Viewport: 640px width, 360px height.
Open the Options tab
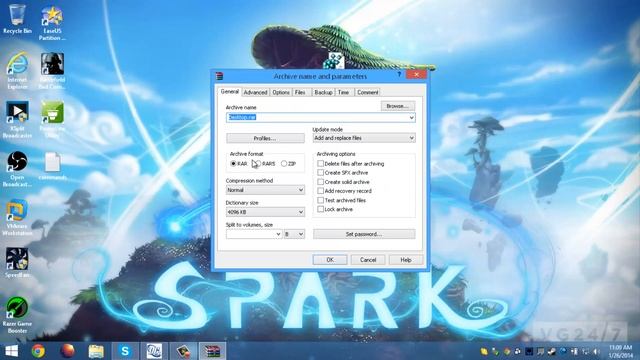[281, 93]
